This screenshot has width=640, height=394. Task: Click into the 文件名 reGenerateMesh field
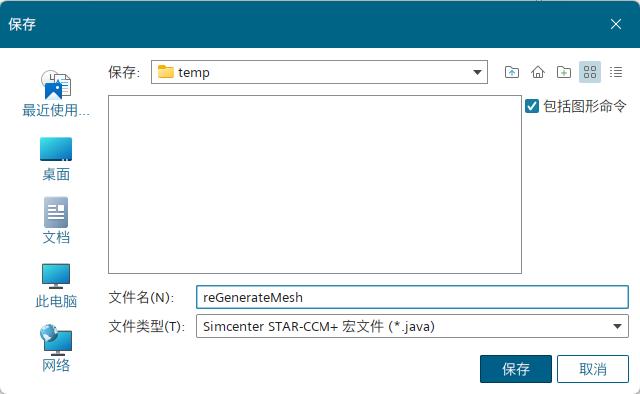point(412,297)
